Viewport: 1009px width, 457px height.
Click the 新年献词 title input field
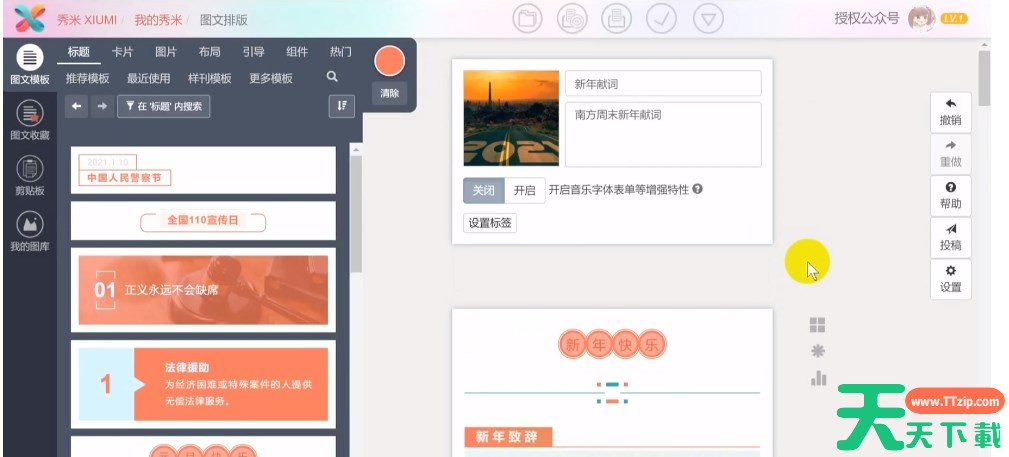point(663,84)
